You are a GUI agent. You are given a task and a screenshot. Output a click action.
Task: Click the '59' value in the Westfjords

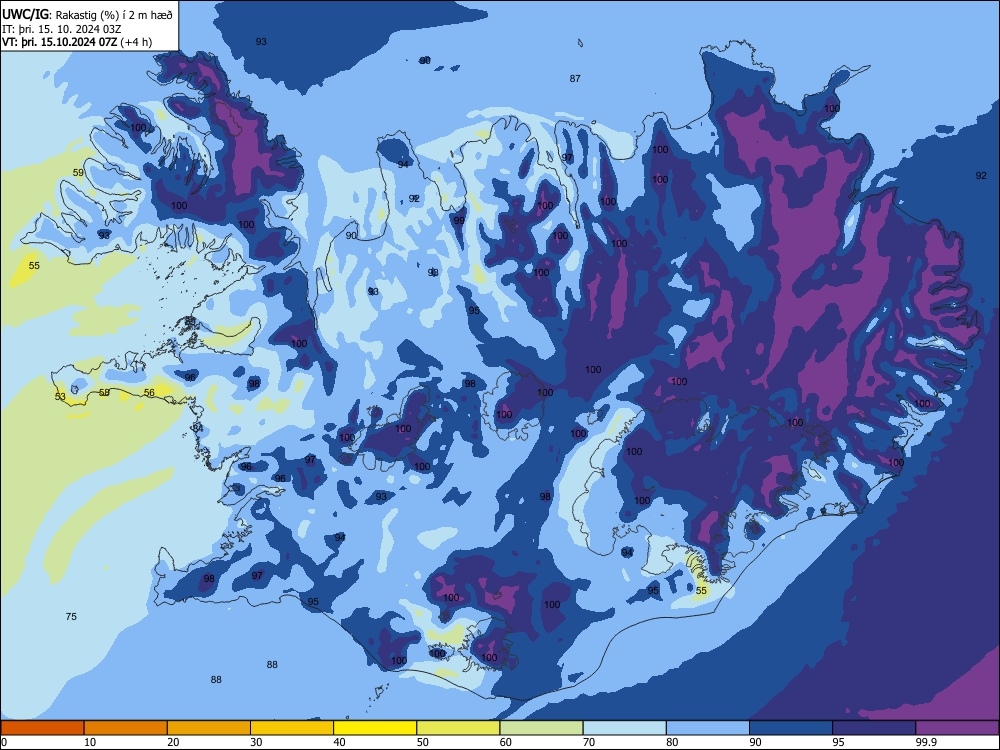pos(78,173)
